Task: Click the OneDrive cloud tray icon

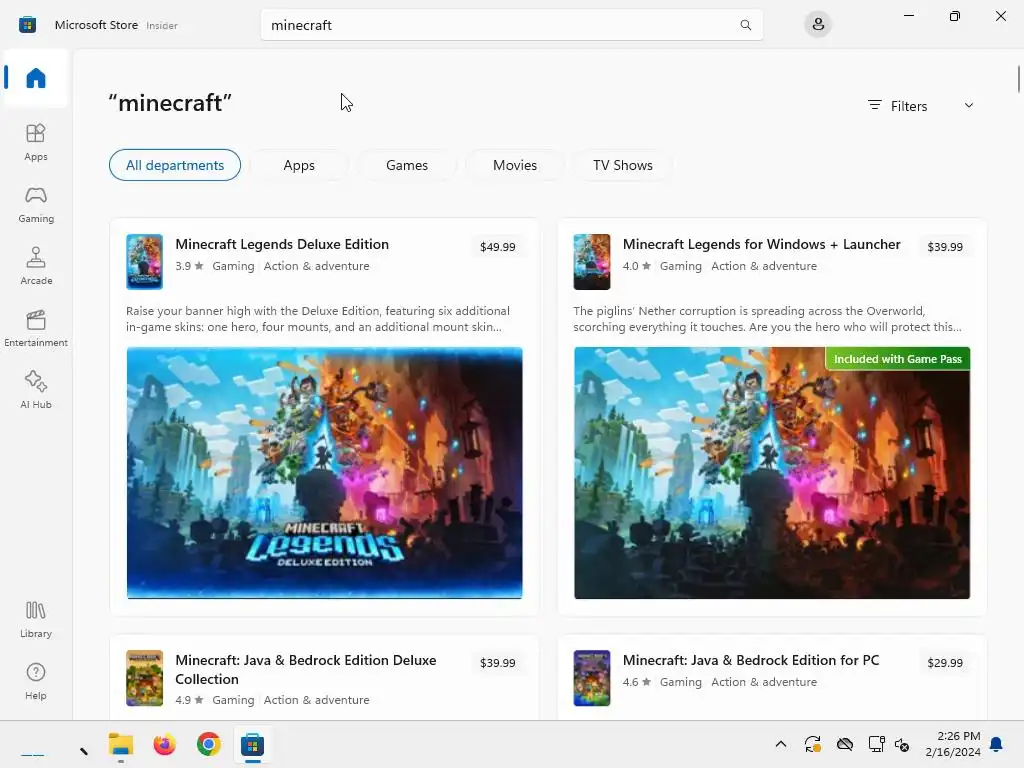Action: [844, 744]
